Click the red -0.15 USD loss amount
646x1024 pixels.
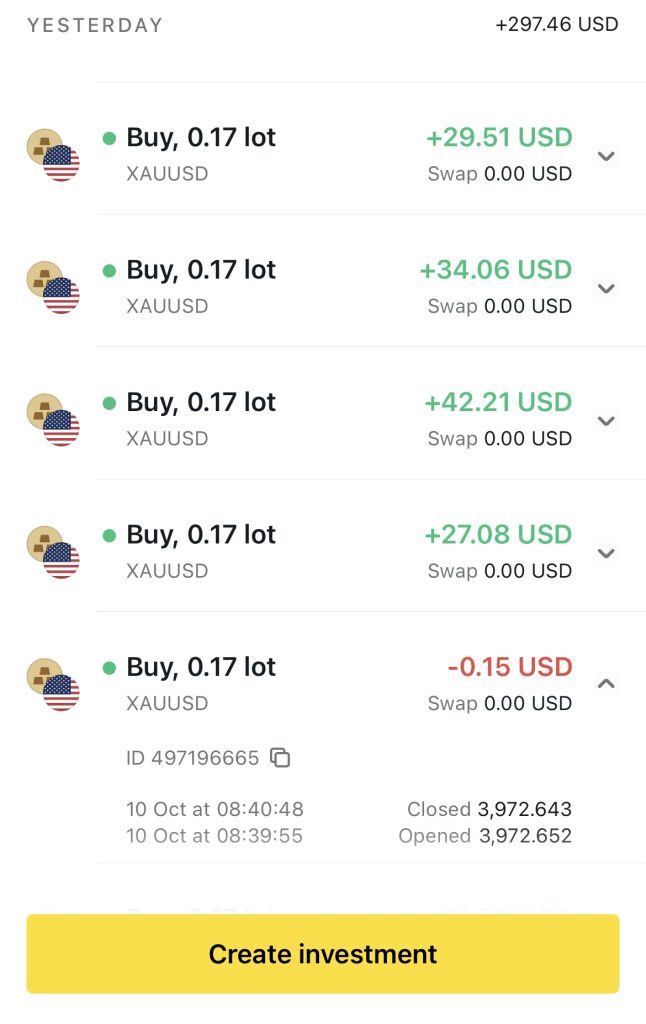tap(509, 667)
